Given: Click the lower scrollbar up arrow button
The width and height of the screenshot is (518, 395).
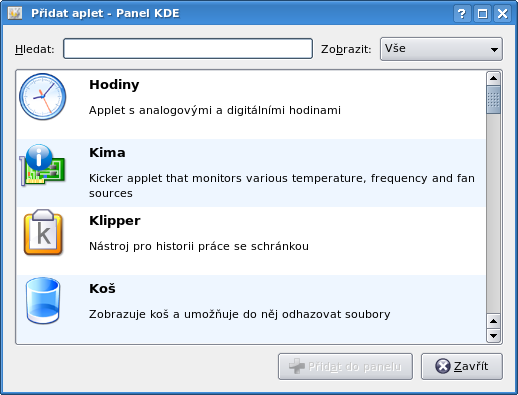Looking at the screenshot, I should [x=493, y=321].
